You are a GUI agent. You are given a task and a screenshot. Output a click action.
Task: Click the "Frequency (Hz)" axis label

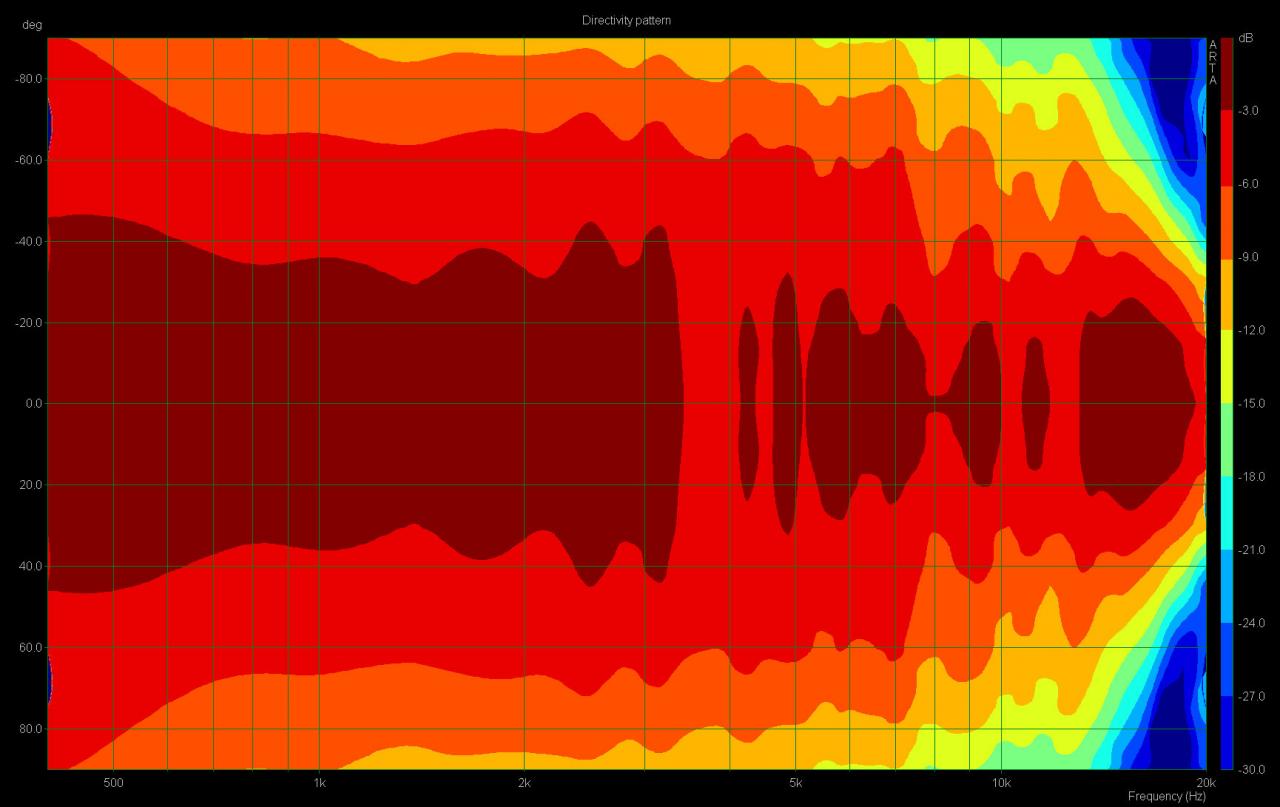(x=1166, y=796)
